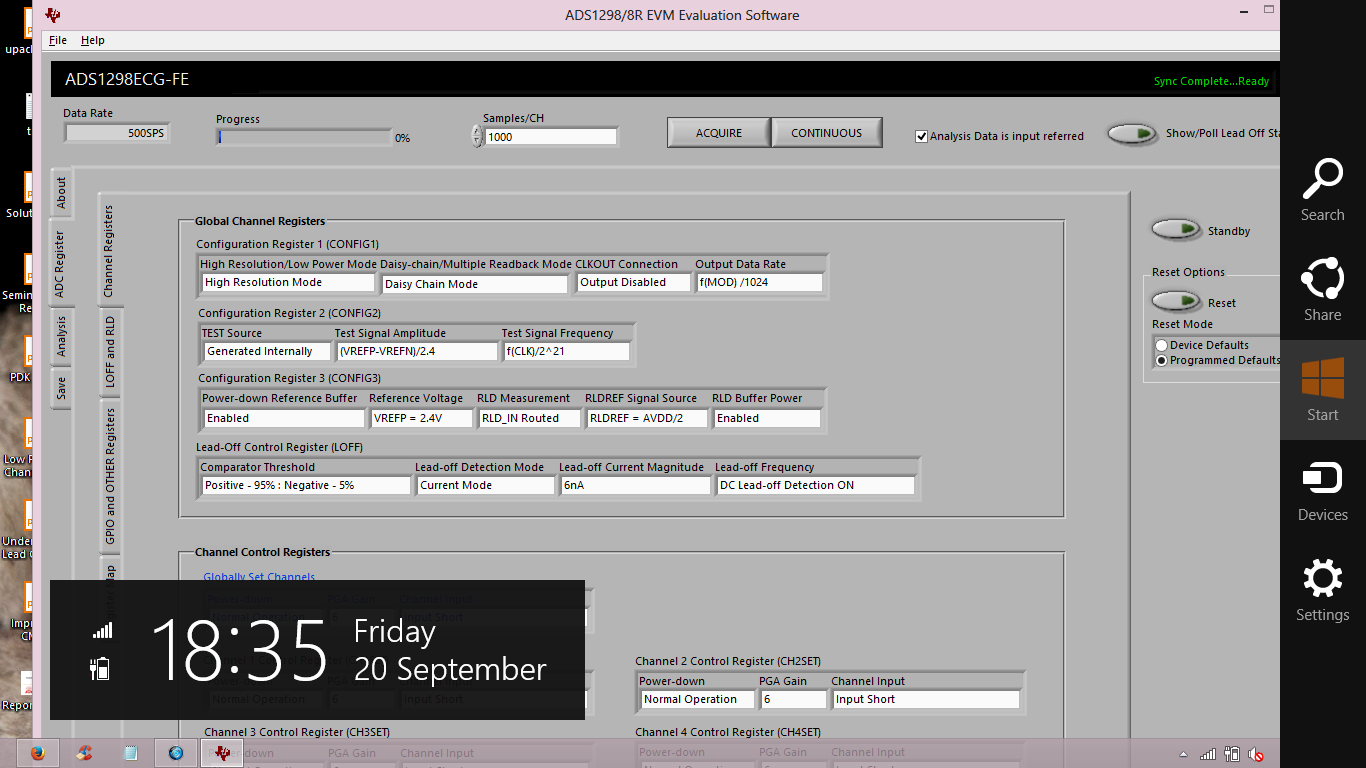Click the notepad-style taskbar icon
This screenshot has width=1366, height=768.
point(130,753)
